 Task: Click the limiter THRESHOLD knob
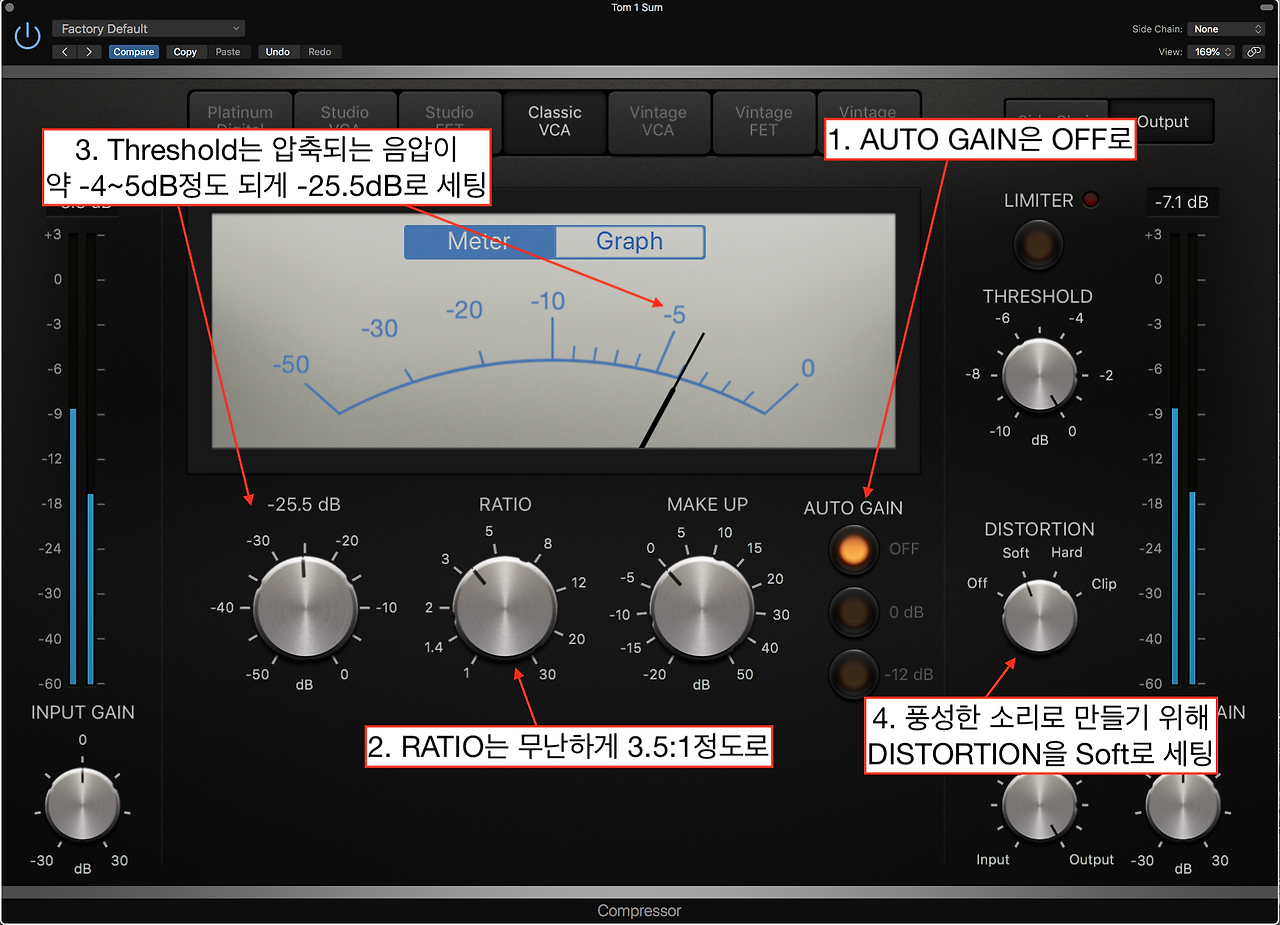1039,375
